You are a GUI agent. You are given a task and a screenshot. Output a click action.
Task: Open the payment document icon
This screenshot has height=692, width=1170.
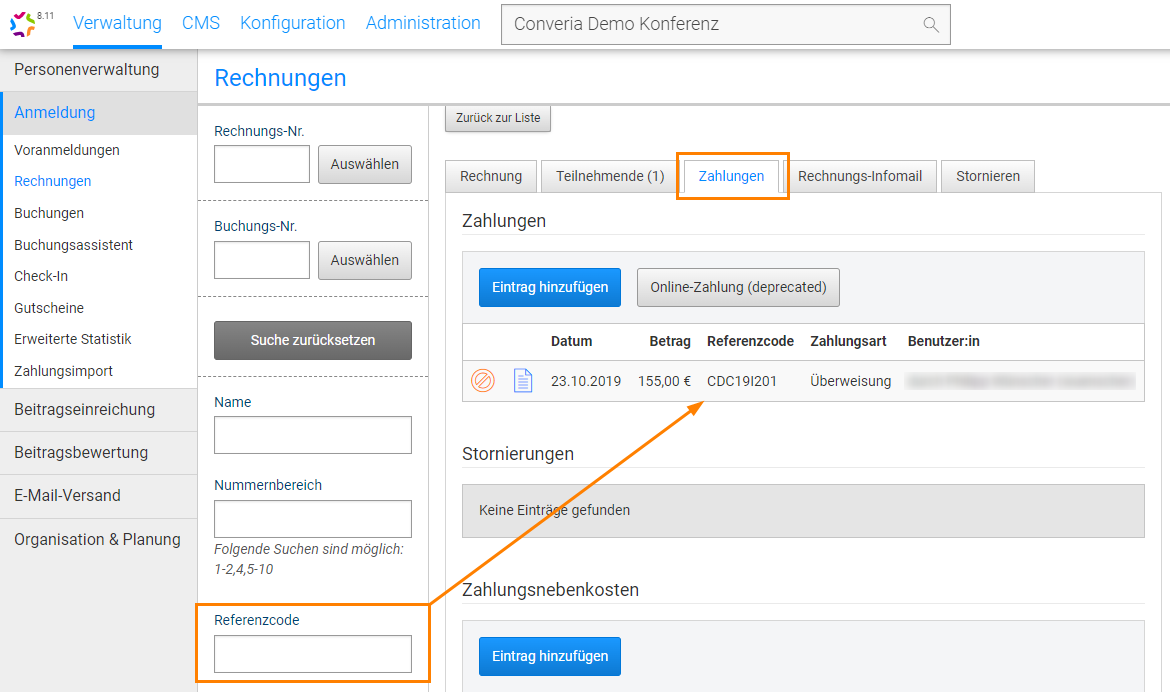522,381
